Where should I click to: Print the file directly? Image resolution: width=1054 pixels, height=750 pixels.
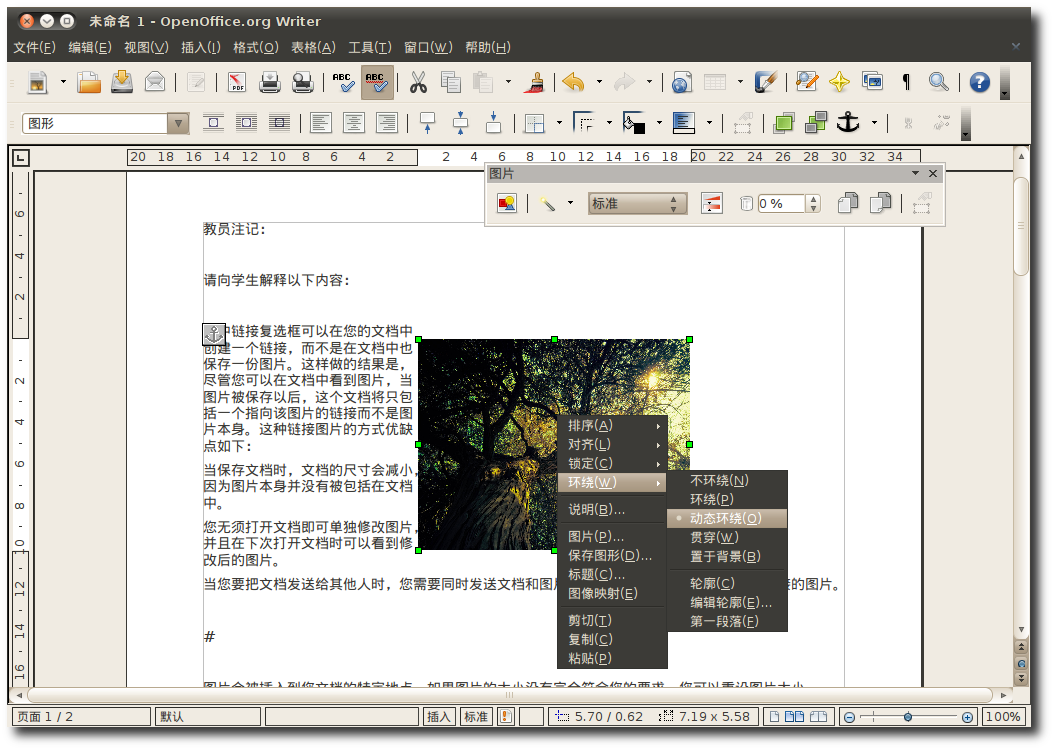click(270, 82)
